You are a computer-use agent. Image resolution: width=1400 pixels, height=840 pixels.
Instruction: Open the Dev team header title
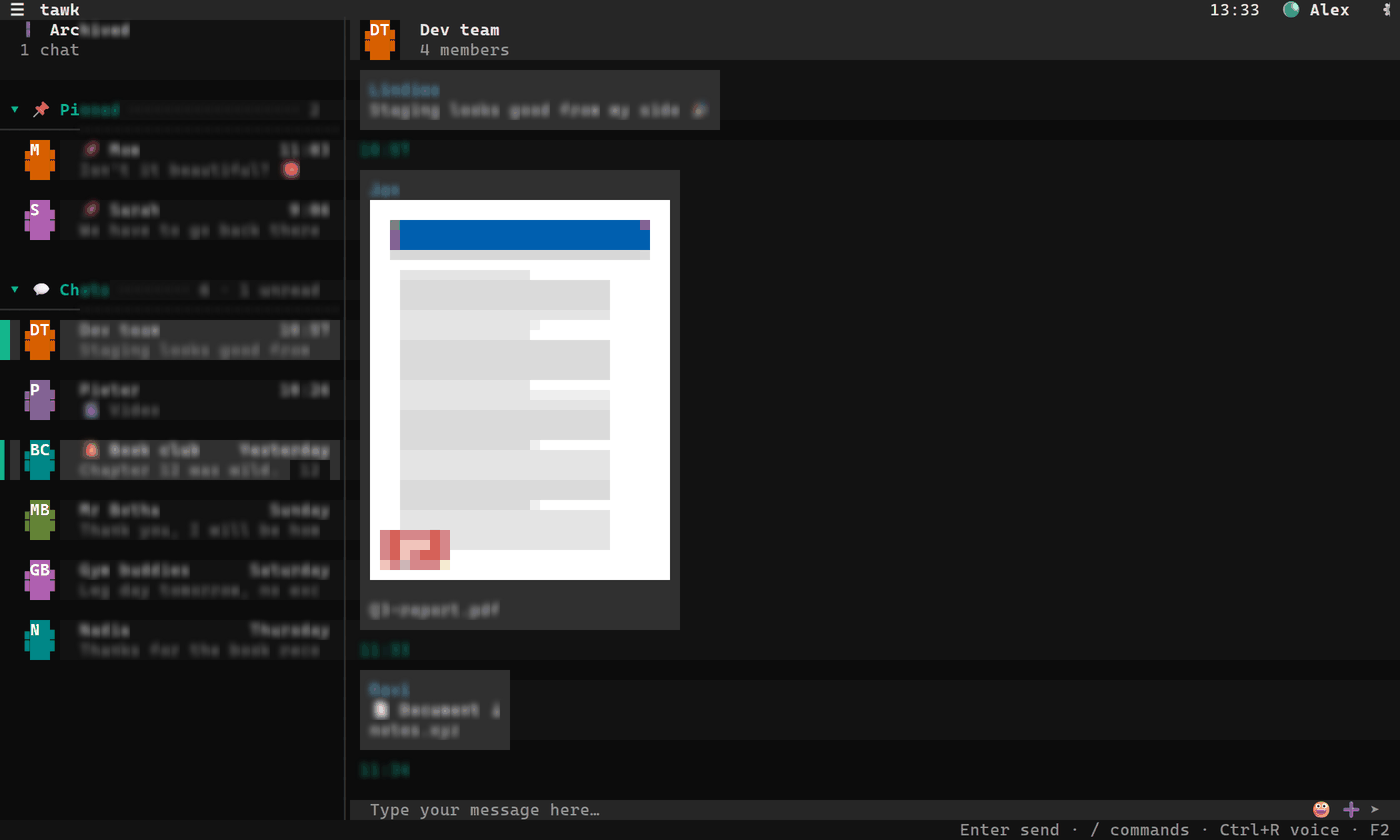(x=460, y=30)
